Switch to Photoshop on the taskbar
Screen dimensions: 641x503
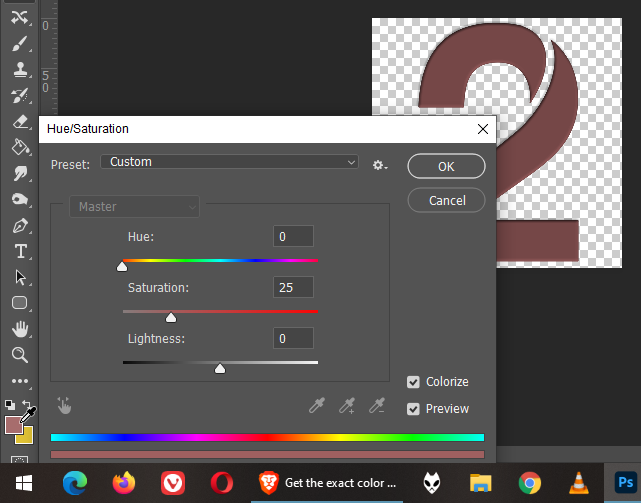click(625, 483)
